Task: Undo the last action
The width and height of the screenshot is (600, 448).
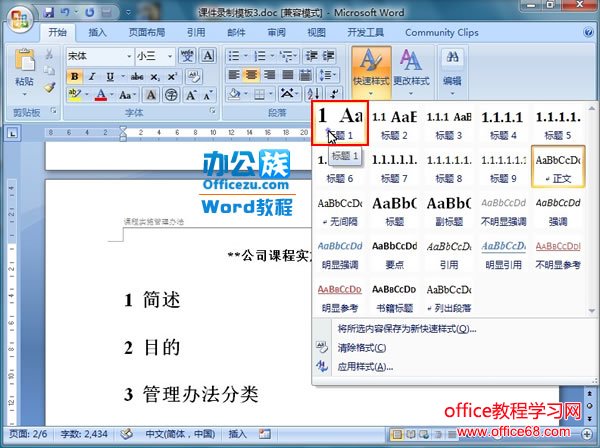Action: (x=65, y=13)
